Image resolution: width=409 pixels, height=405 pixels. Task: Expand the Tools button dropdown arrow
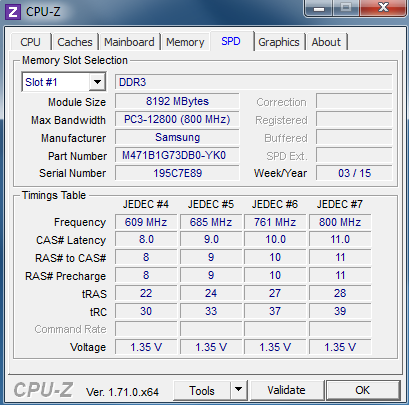pyautogui.click(x=238, y=390)
